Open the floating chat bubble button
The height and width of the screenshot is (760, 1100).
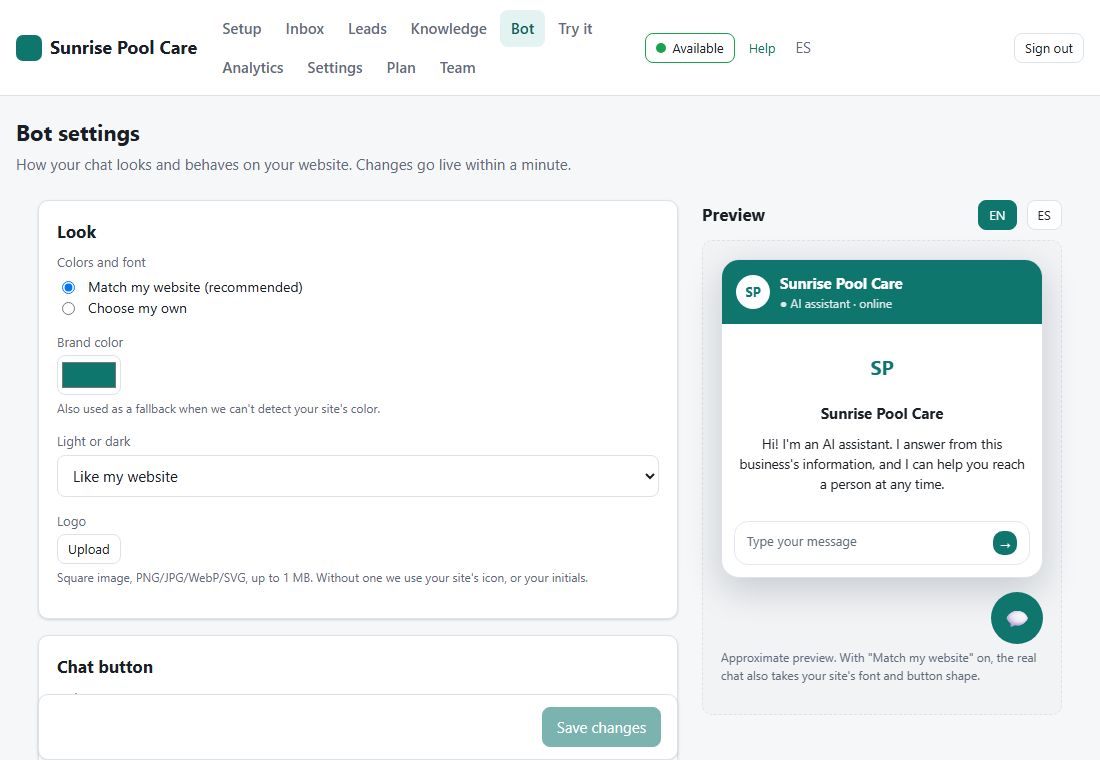pyautogui.click(x=1017, y=618)
